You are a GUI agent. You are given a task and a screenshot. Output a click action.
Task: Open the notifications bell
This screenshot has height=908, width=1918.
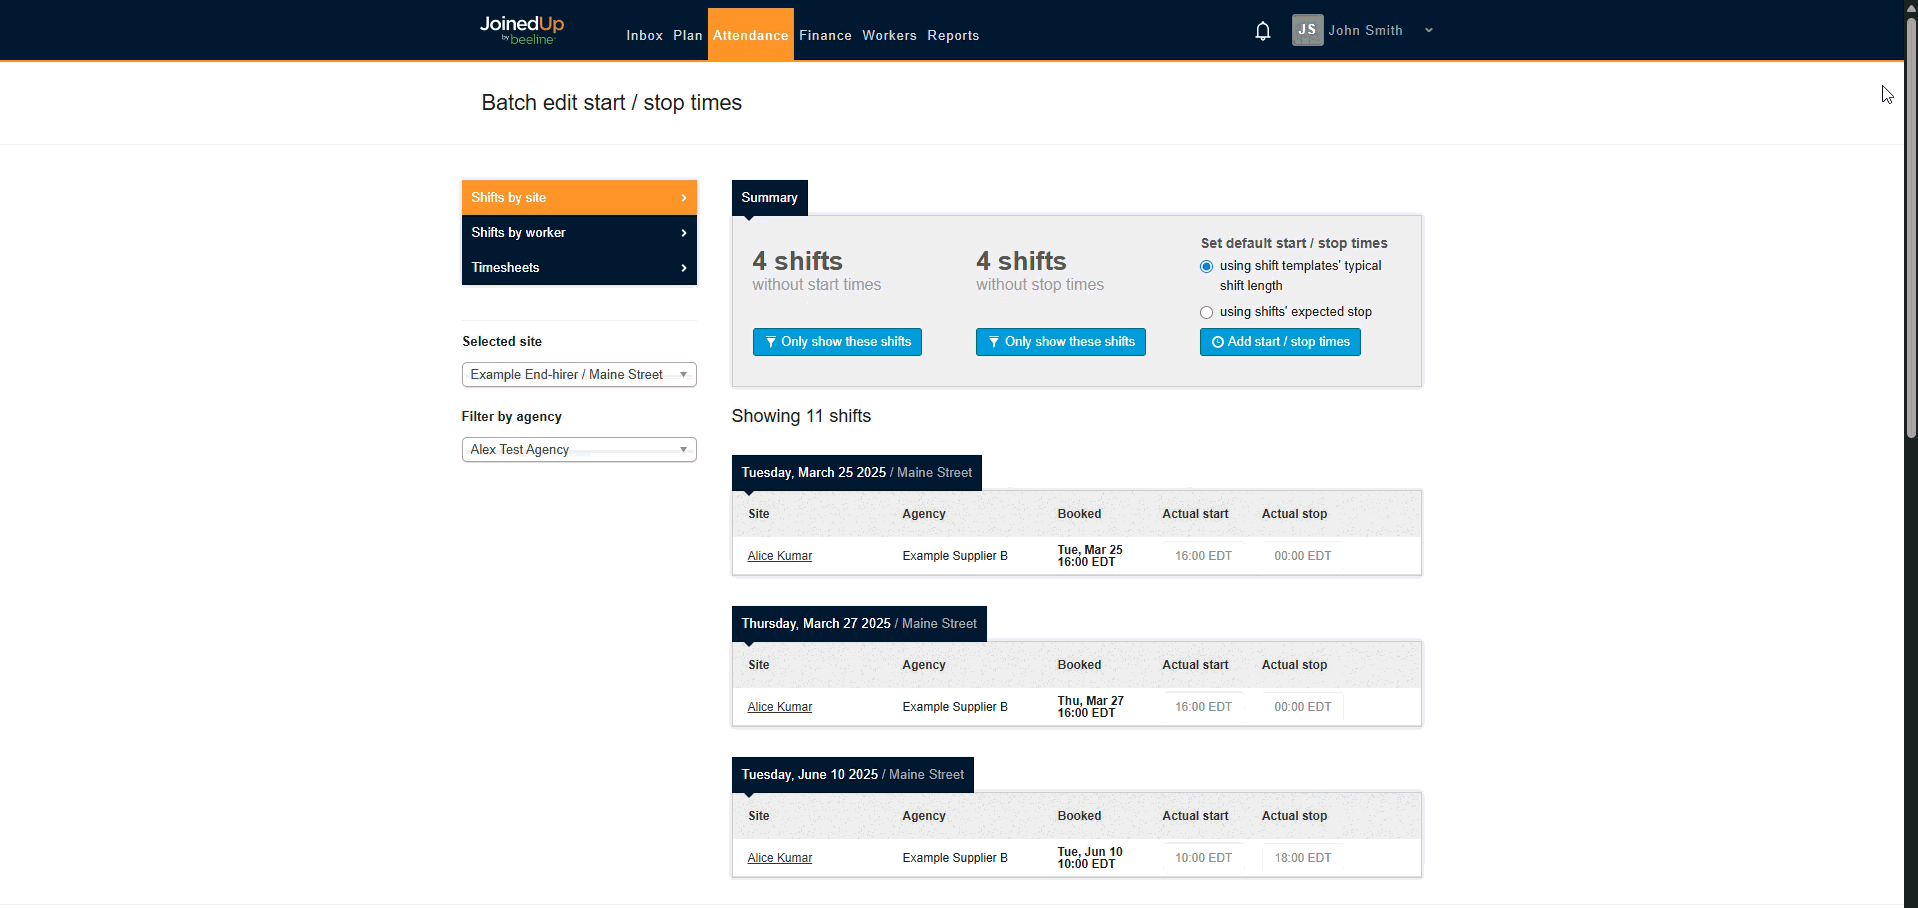point(1262,31)
